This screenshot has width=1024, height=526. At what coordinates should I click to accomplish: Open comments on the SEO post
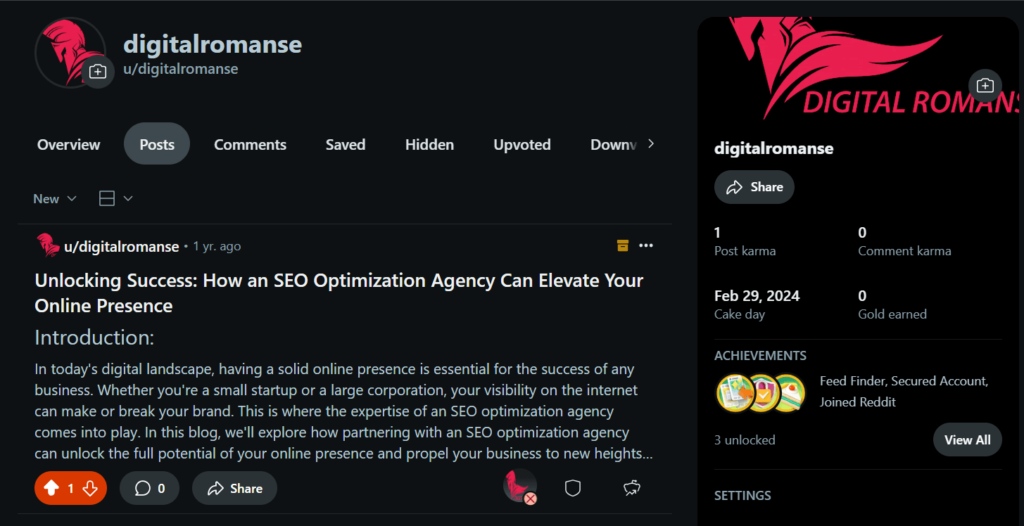pos(150,488)
